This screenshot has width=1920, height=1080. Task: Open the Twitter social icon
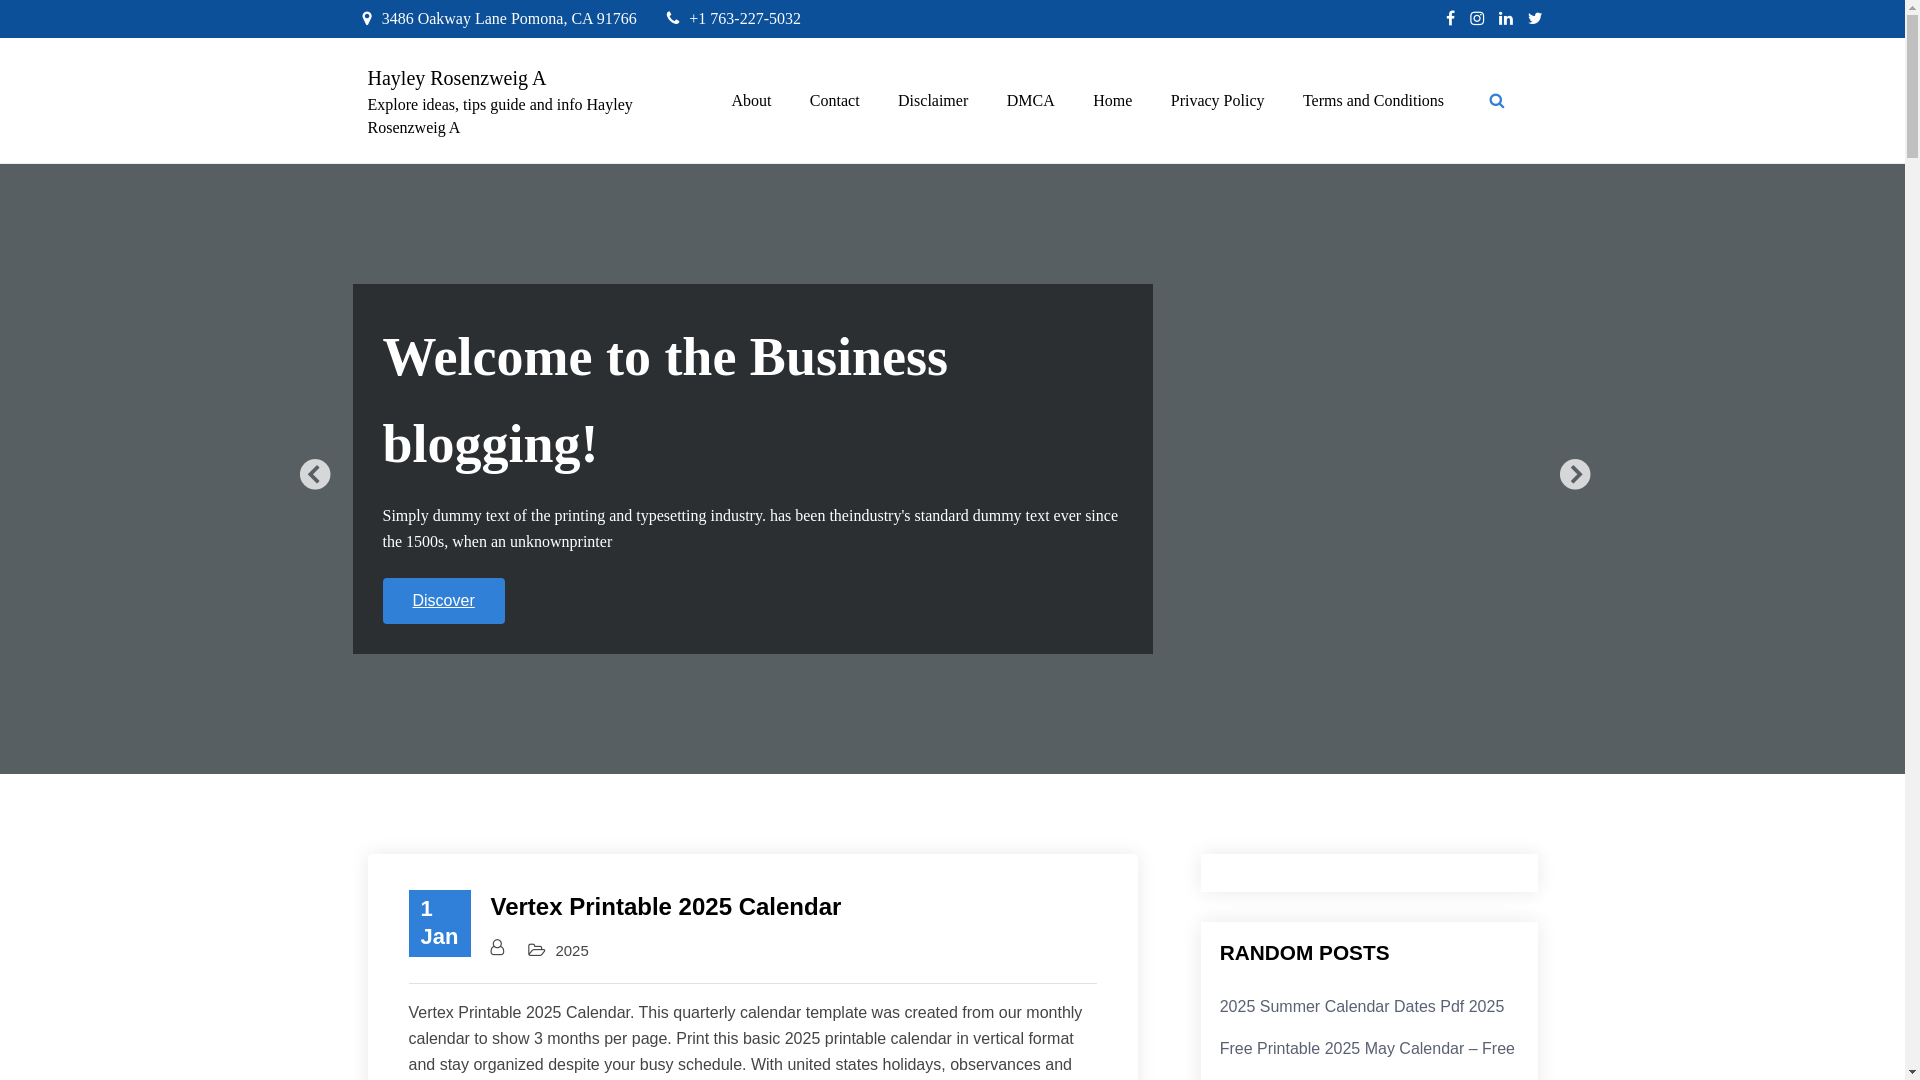(x=1535, y=18)
